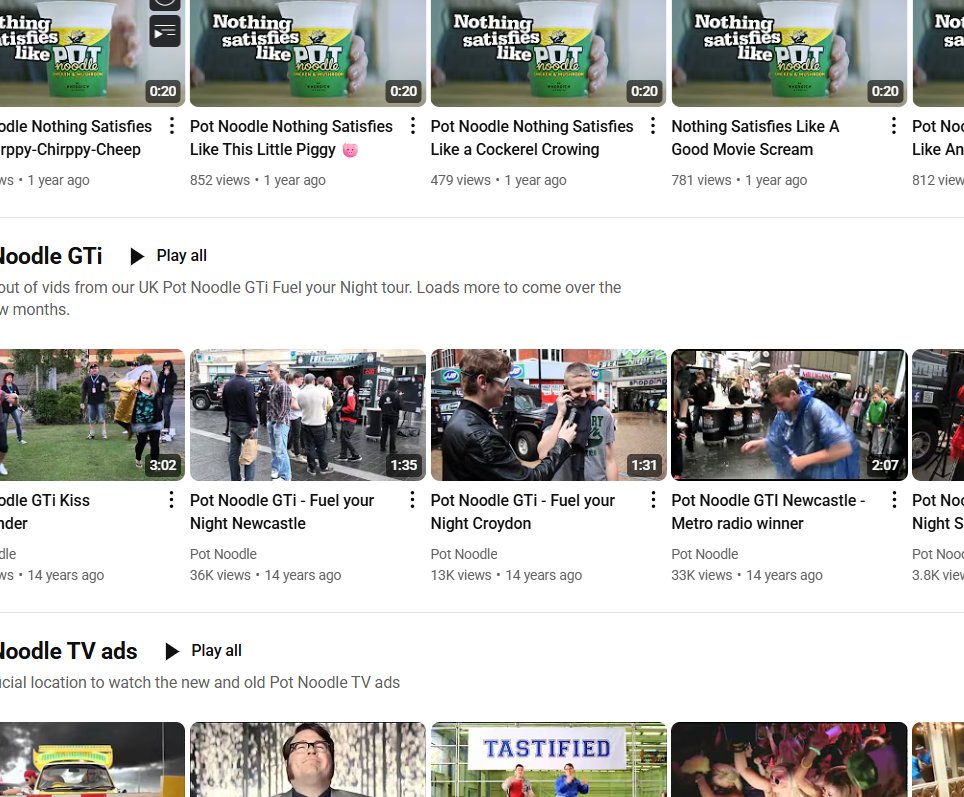Viewport: 964px width, 797px height.
Task: Click the GTi Fuel your Night tour description
Action: click(x=310, y=298)
